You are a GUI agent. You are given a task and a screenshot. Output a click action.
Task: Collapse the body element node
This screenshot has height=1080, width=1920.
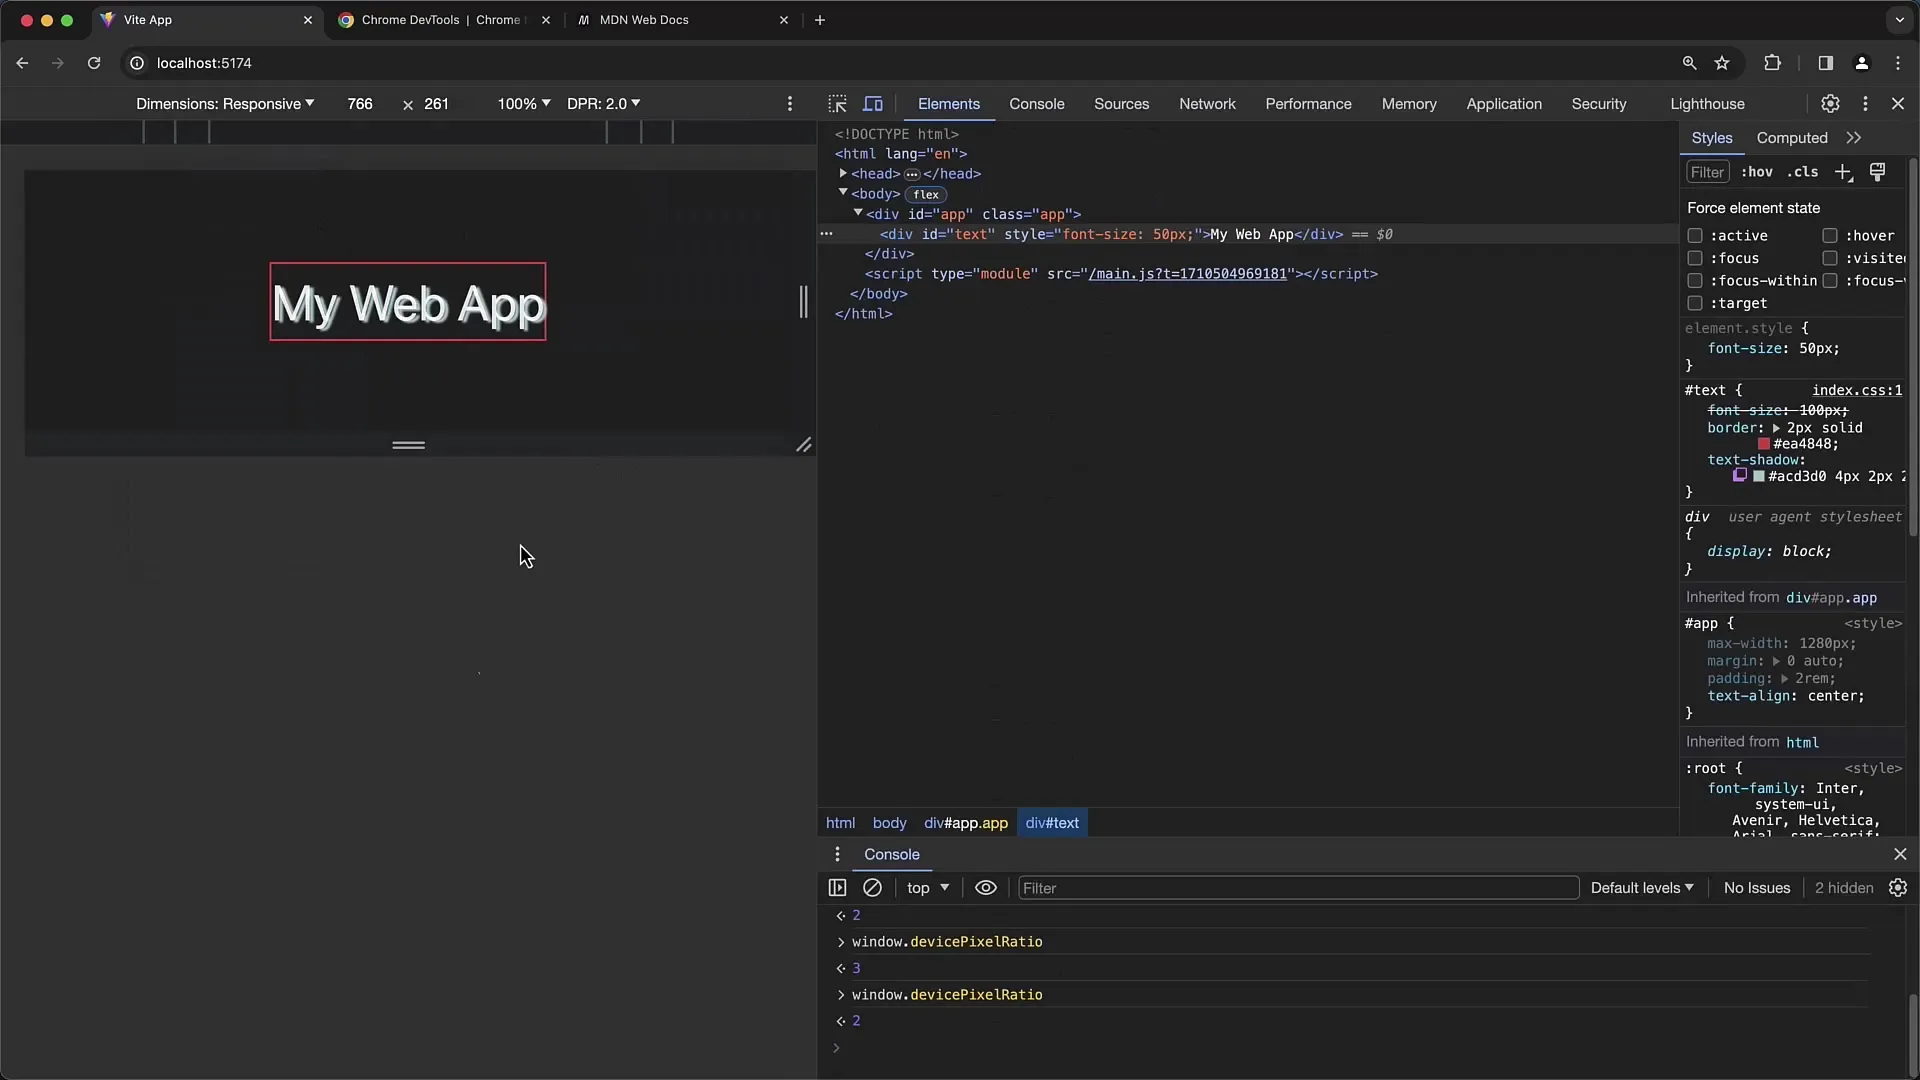click(843, 193)
